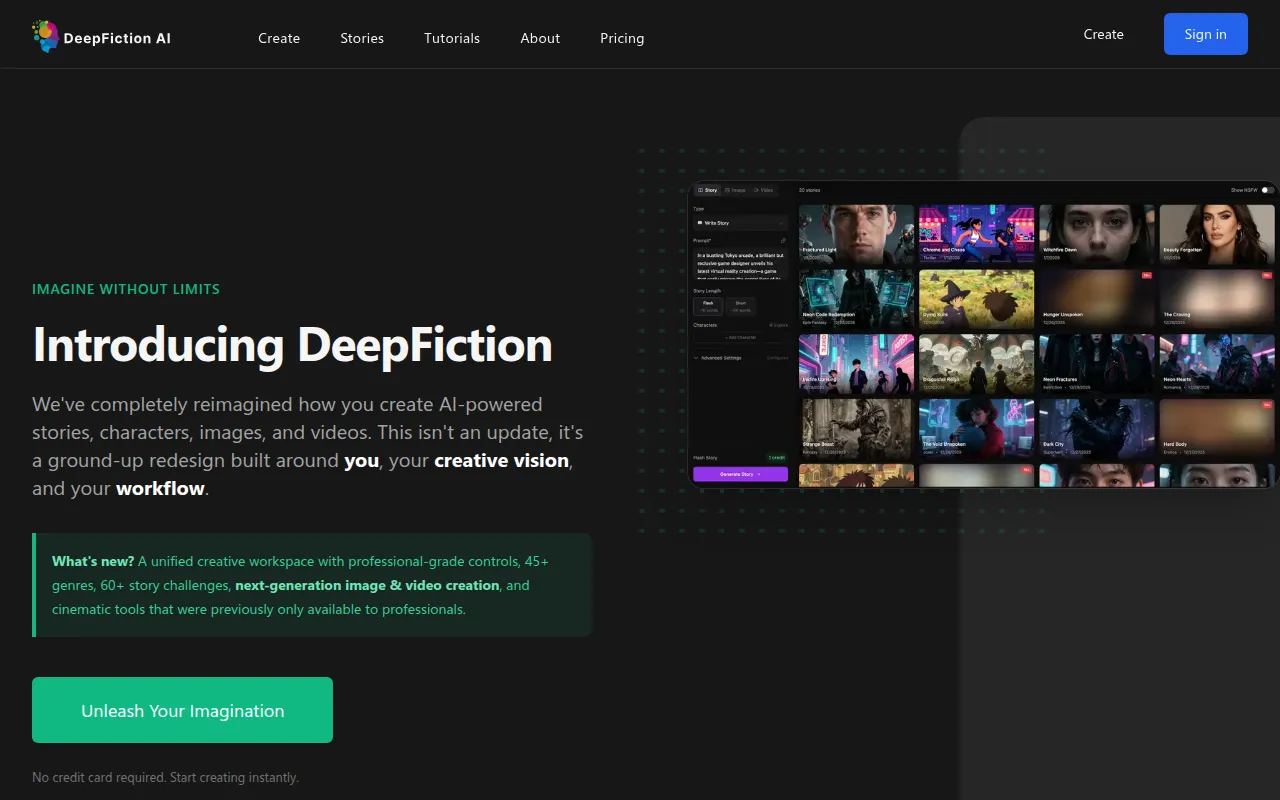Open the Neon Fractures story card
Viewport: 1280px width, 800px height.
tap(1097, 364)
